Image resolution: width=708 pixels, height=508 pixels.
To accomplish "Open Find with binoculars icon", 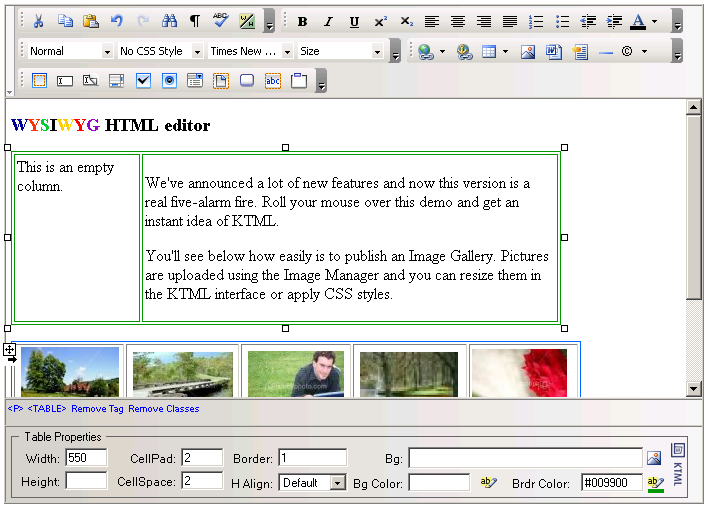I will click(169, 21).
